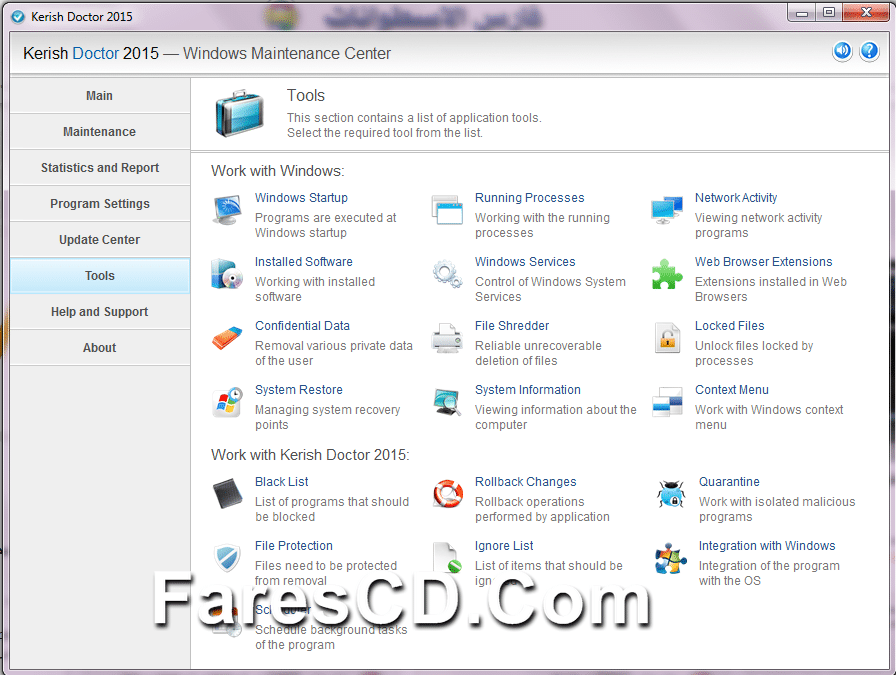The height and width of the screenshot is (675, 896).
Task: Click the "Work with Windows:" section heading
Action: (x=278, y=171)
